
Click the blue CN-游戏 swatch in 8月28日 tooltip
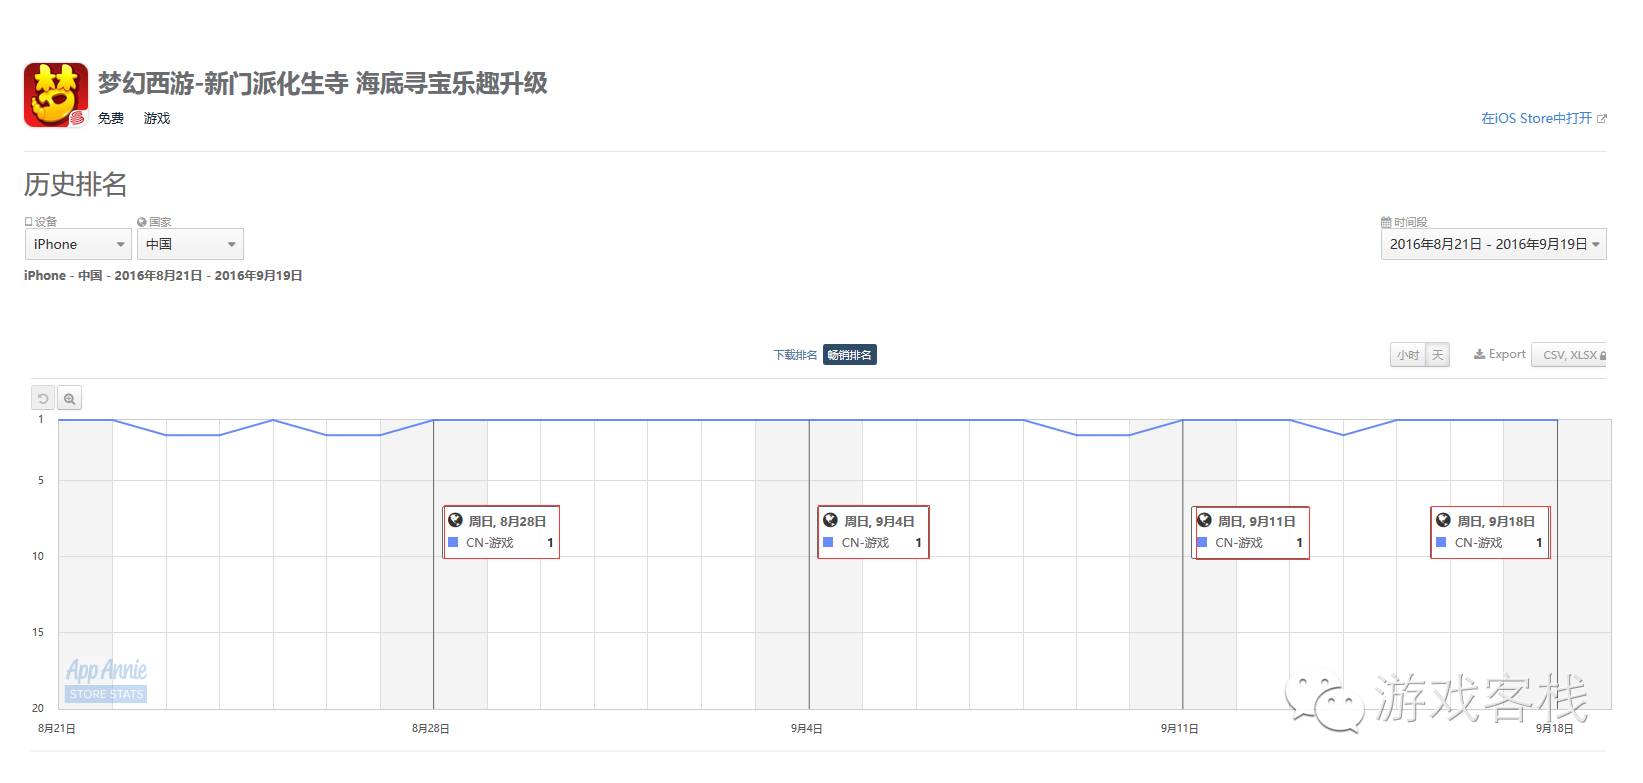coord(453,542)
